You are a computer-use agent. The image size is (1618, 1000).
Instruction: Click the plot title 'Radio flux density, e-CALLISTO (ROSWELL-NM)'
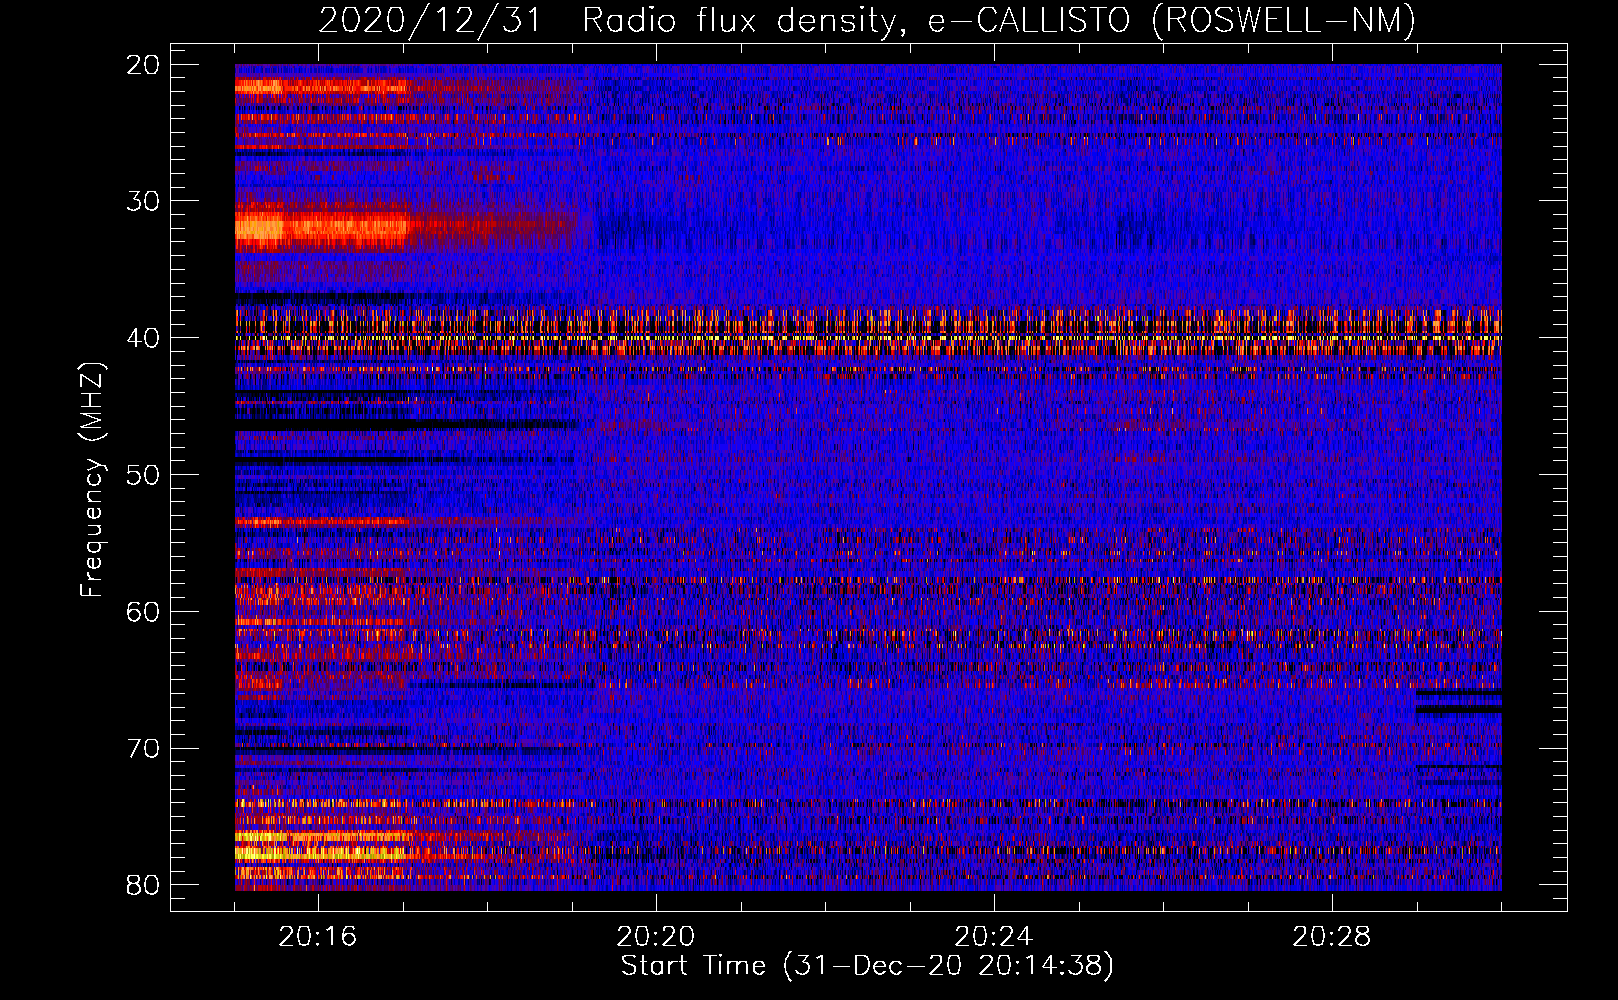(x=999, y=20)
